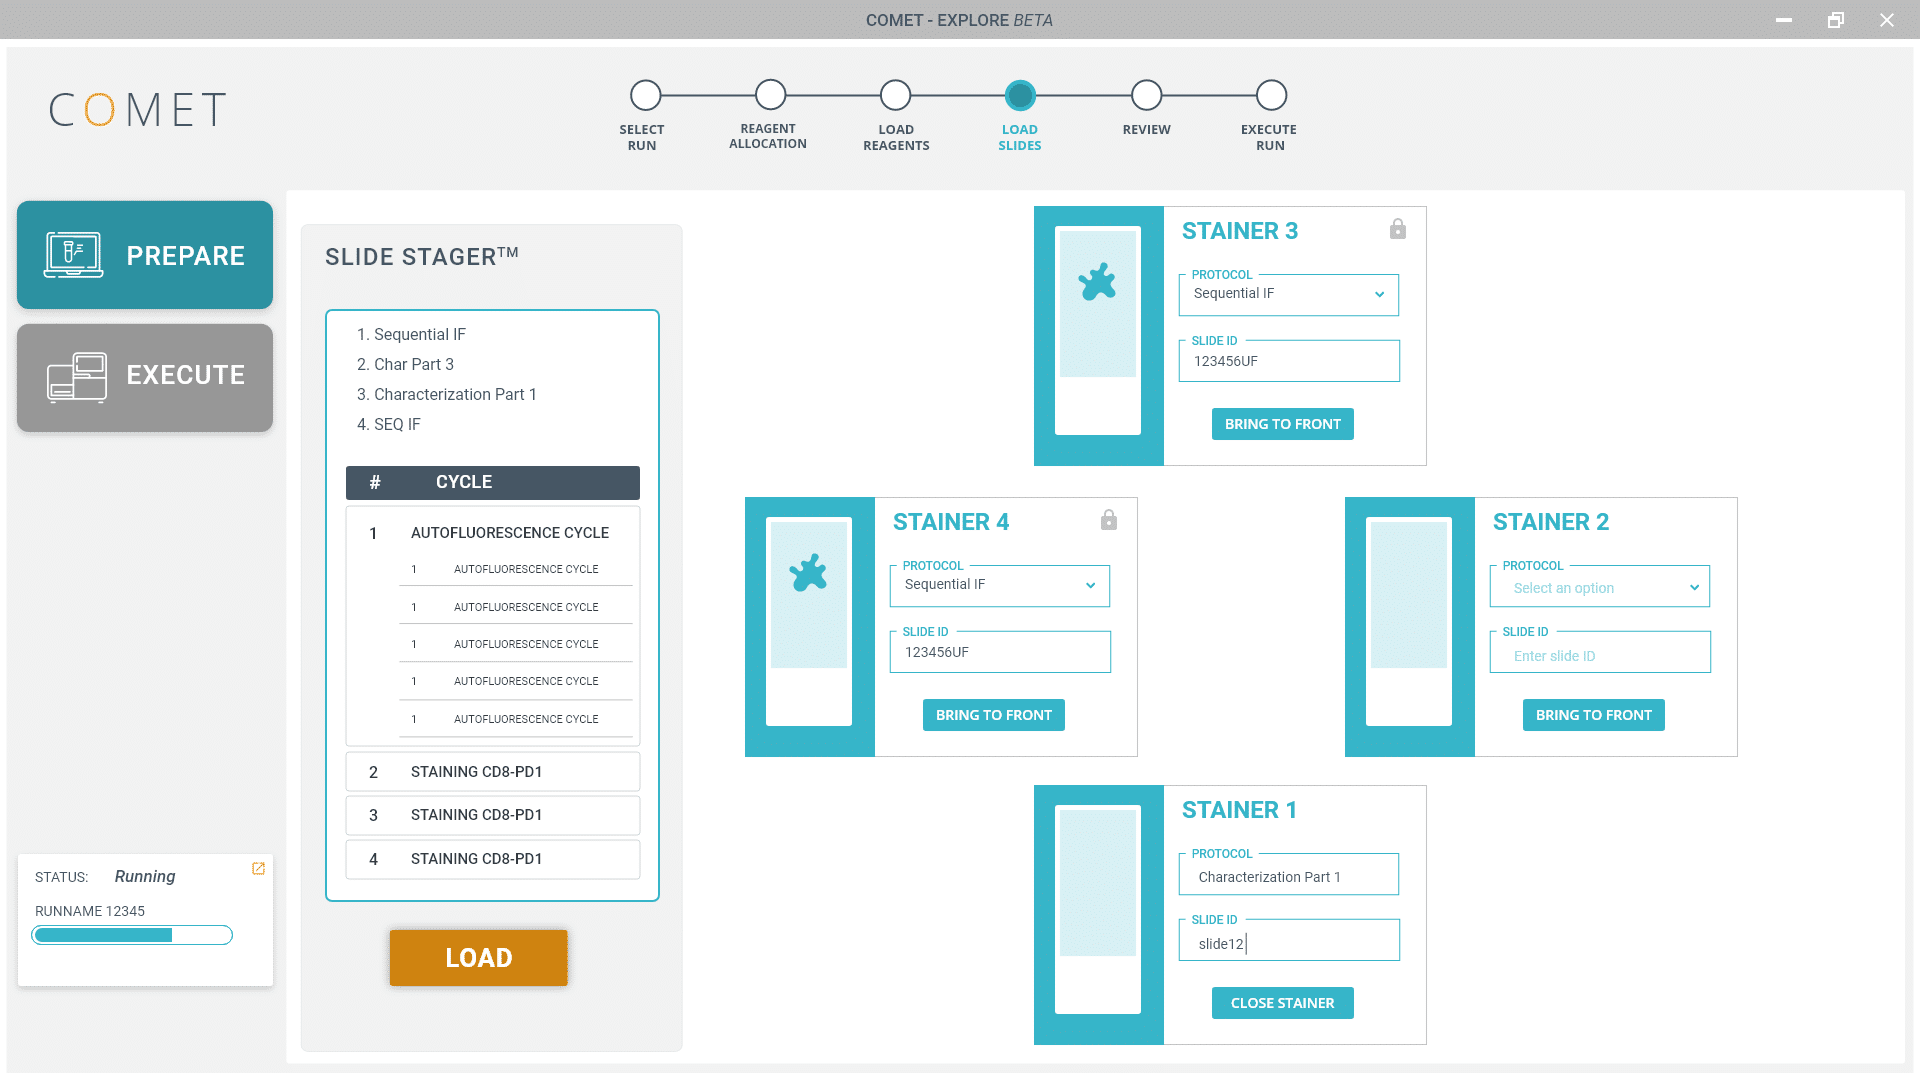The height and width of the screenshot is (1080, 1920).
Task: Click the Stainer 3 lock icon
Action: click(1397, 229)
